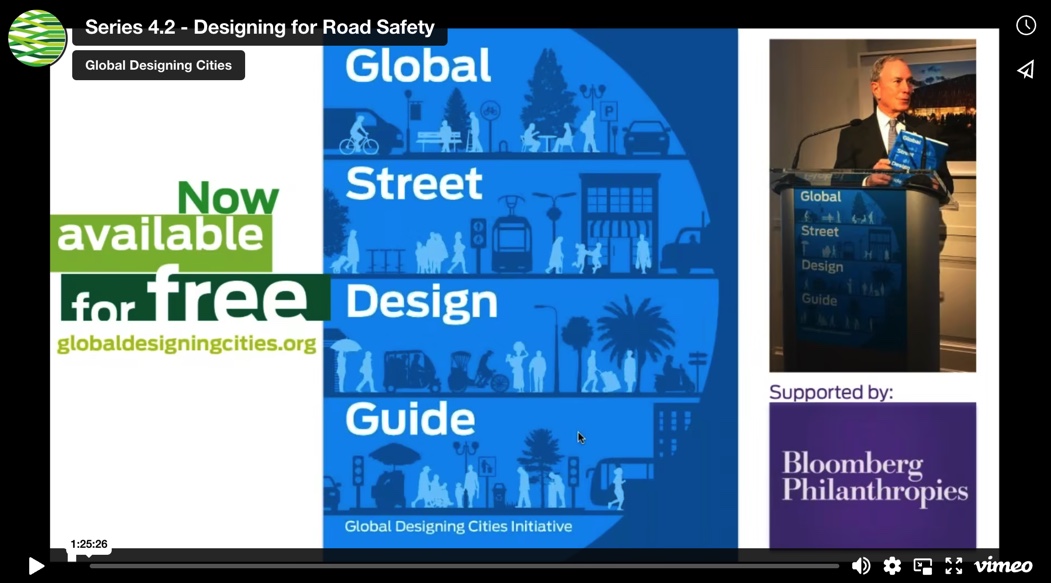Add video to Watch Later
This screenshot has width=1051, height=583.
click(x=1026, y=26)
